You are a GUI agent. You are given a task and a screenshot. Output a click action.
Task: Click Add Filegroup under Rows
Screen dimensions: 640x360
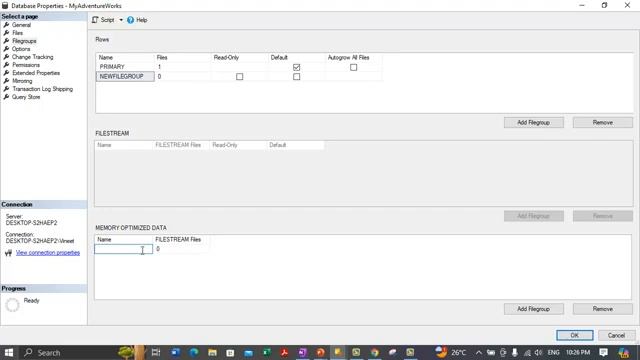[533, 122]
